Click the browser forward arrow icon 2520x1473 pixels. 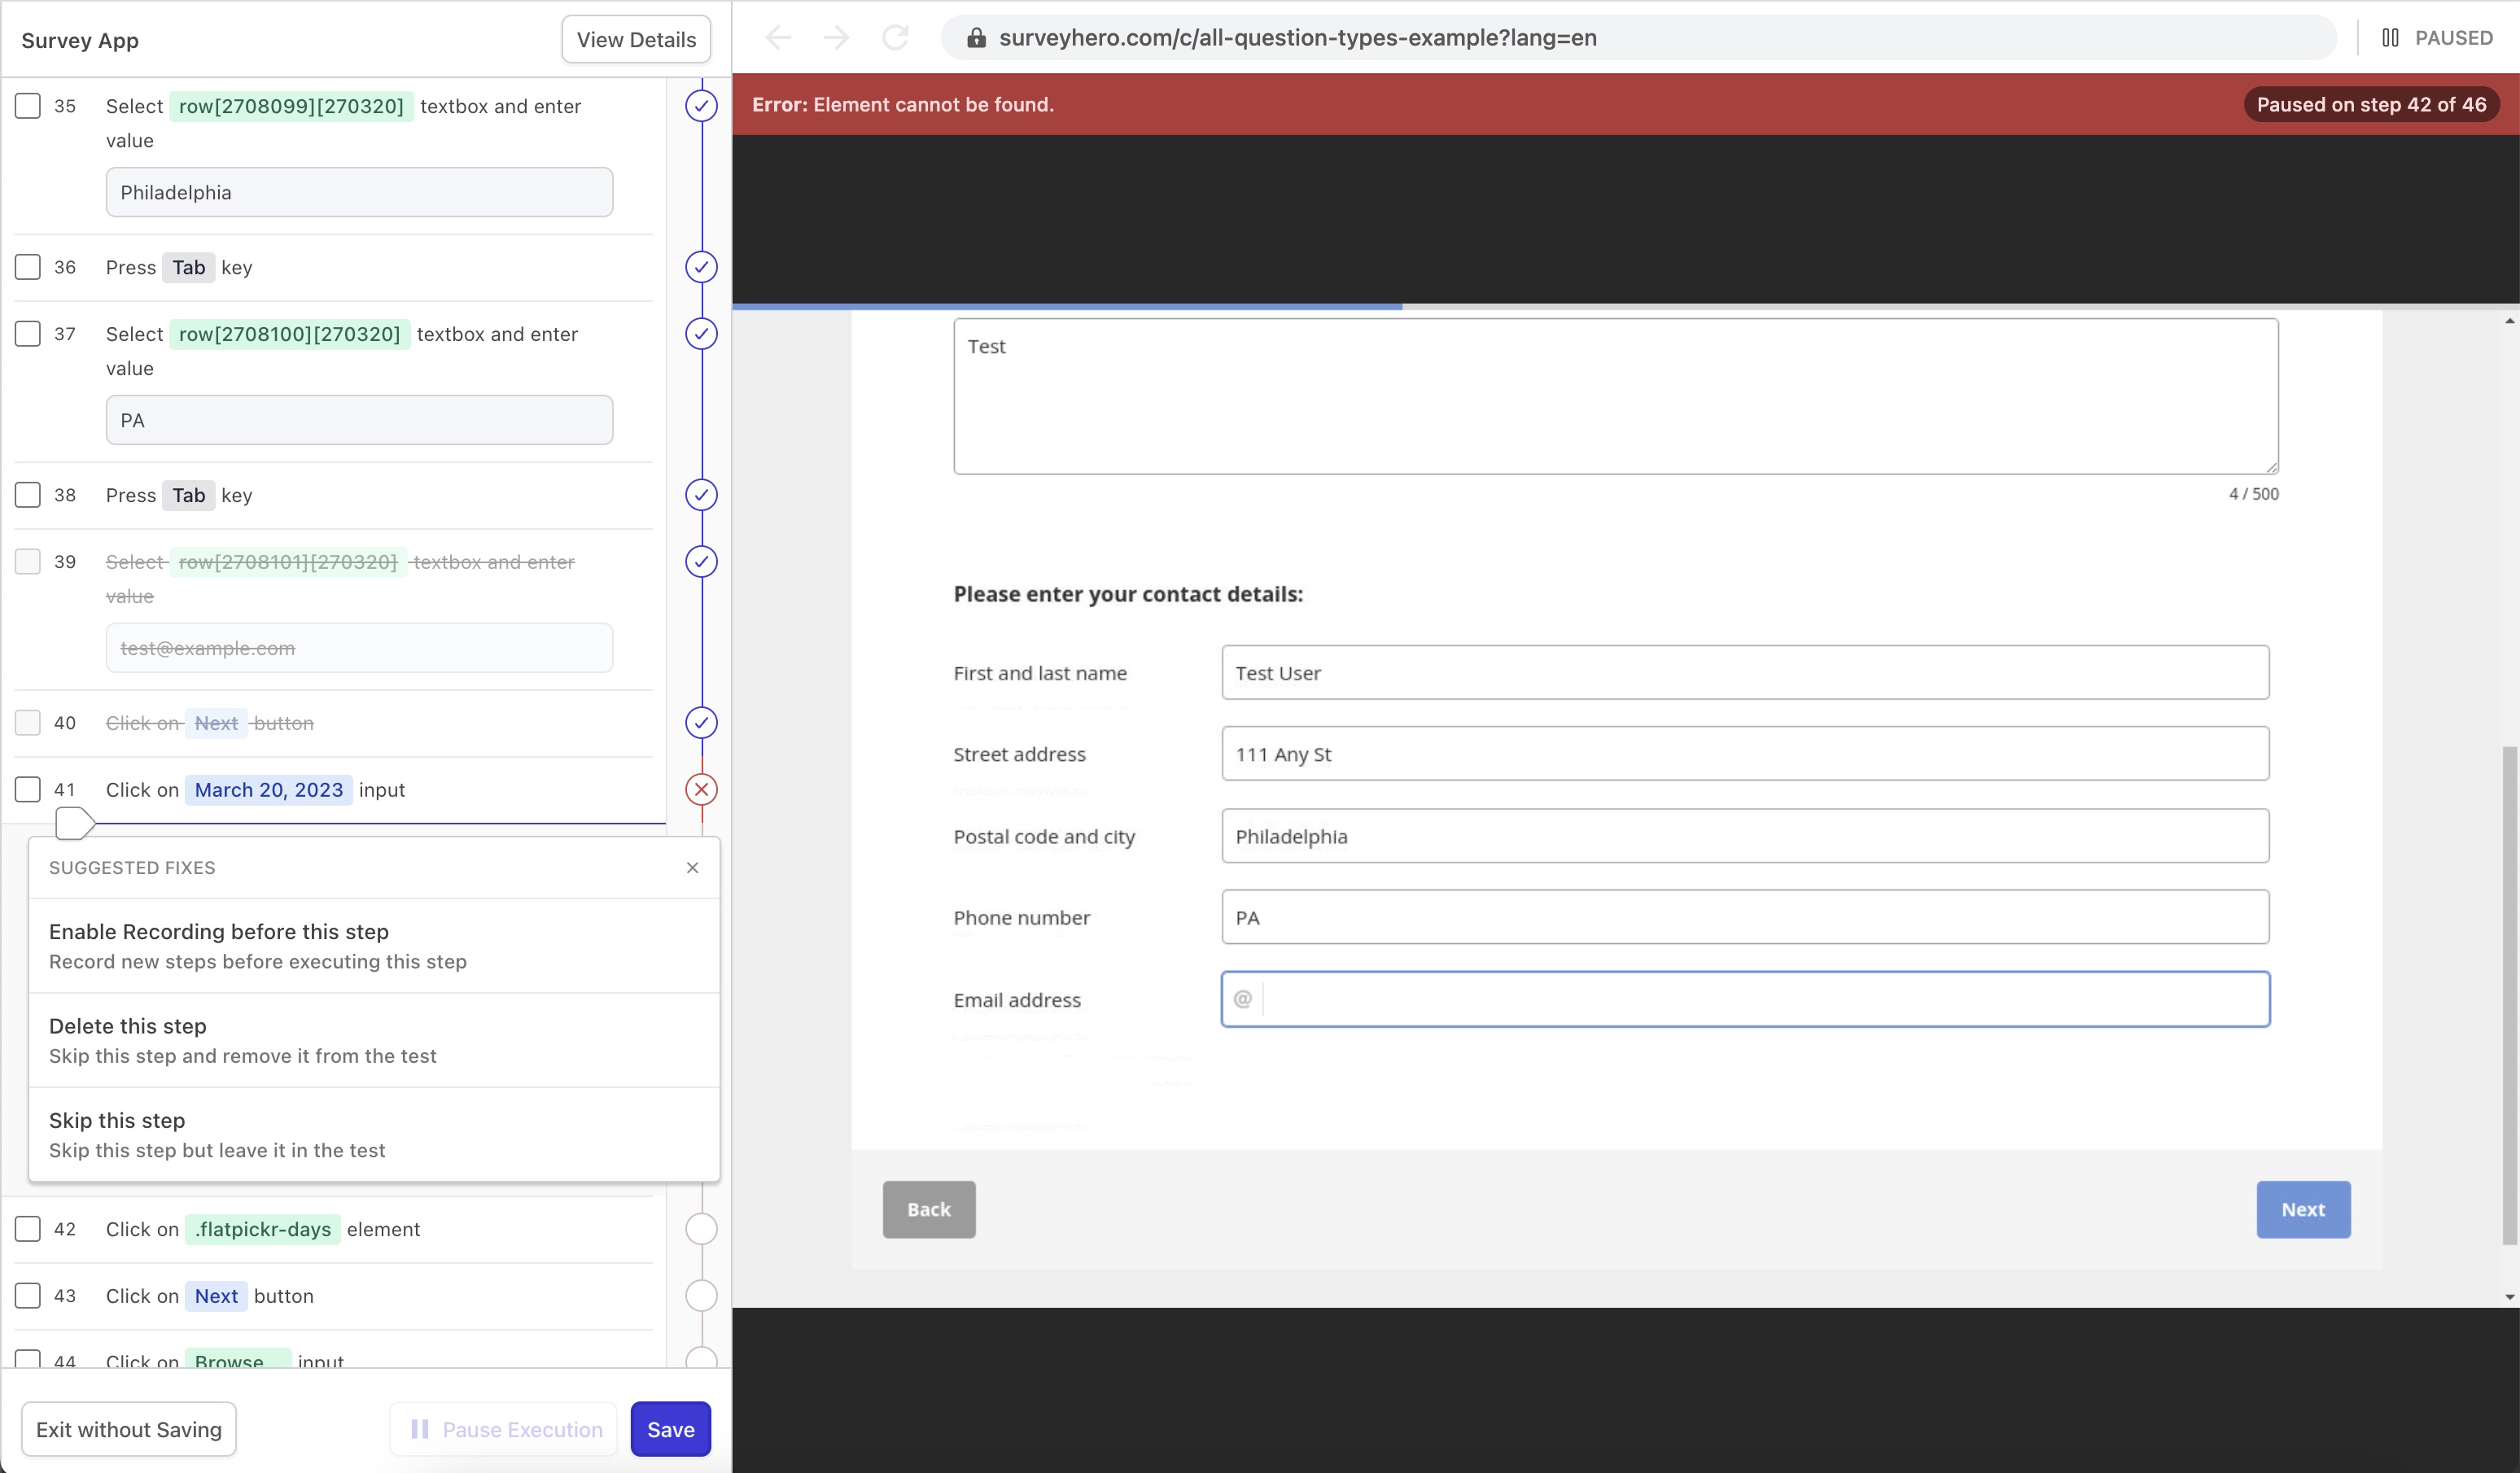pos(836,38)
